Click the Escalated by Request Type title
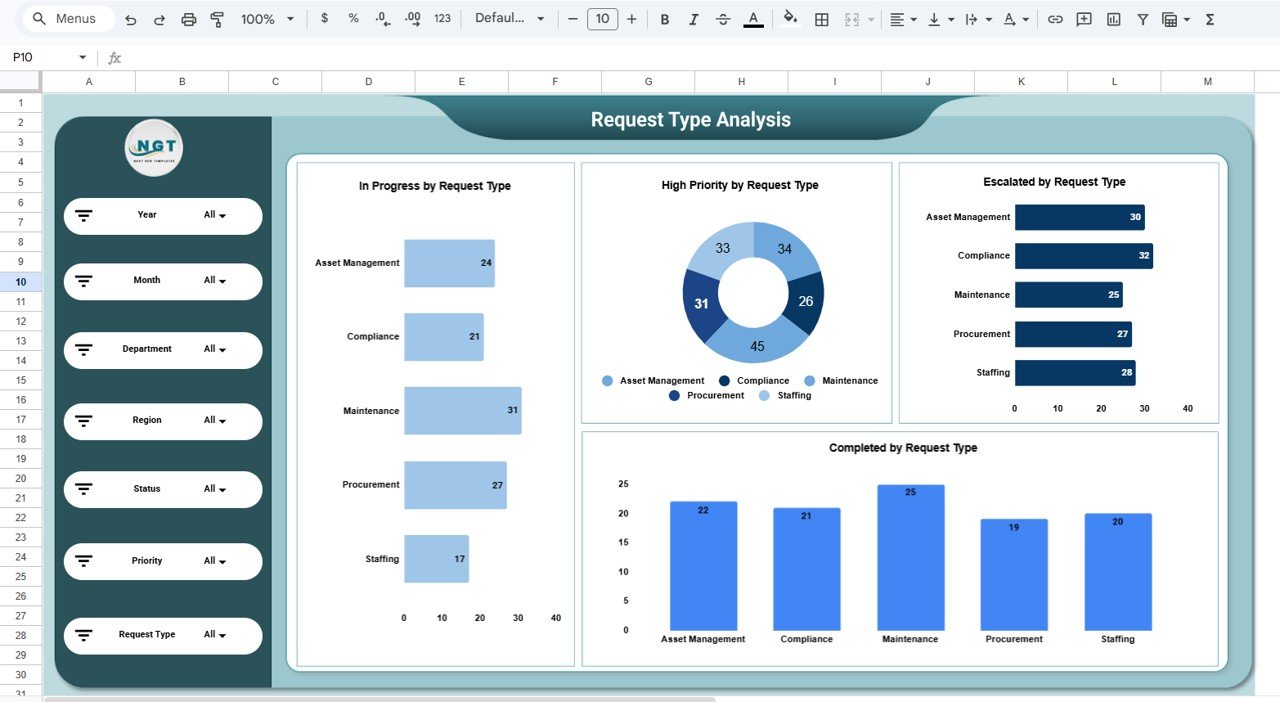The height and width of the screenshot is (702, 1280). pos(1055,182)
